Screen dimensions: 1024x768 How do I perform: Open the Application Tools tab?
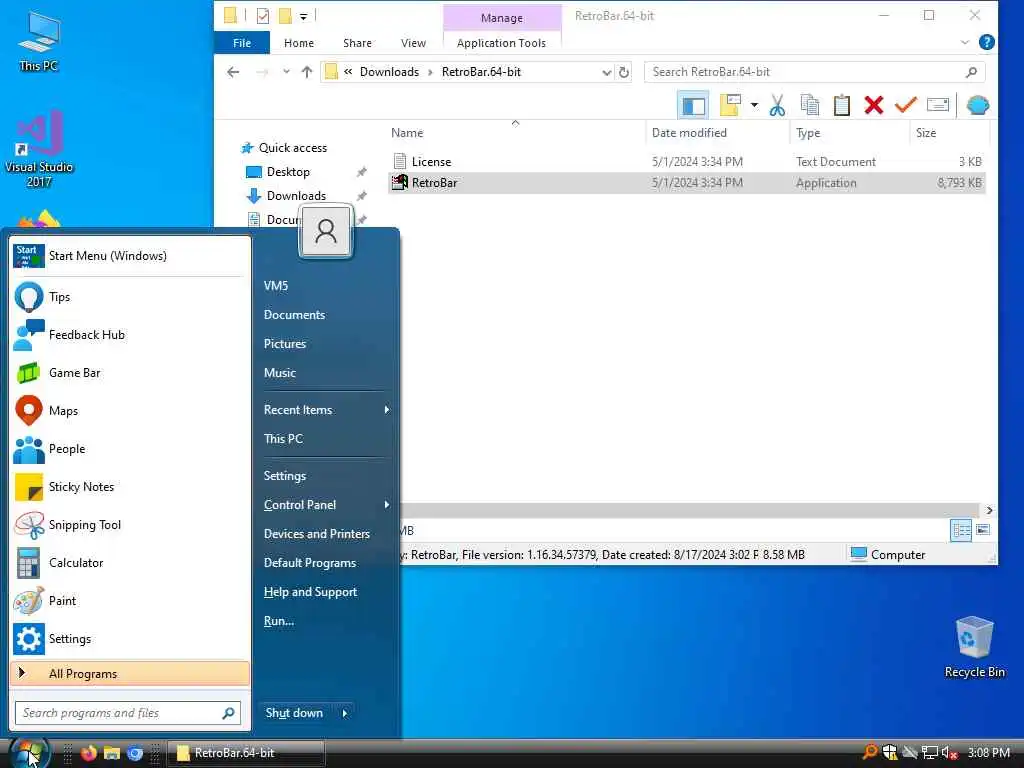point(501,42)
